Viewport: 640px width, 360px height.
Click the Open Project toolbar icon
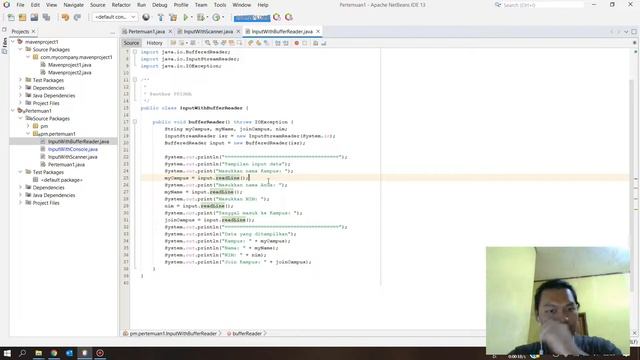pyautogui.click(x=34, y=18)
